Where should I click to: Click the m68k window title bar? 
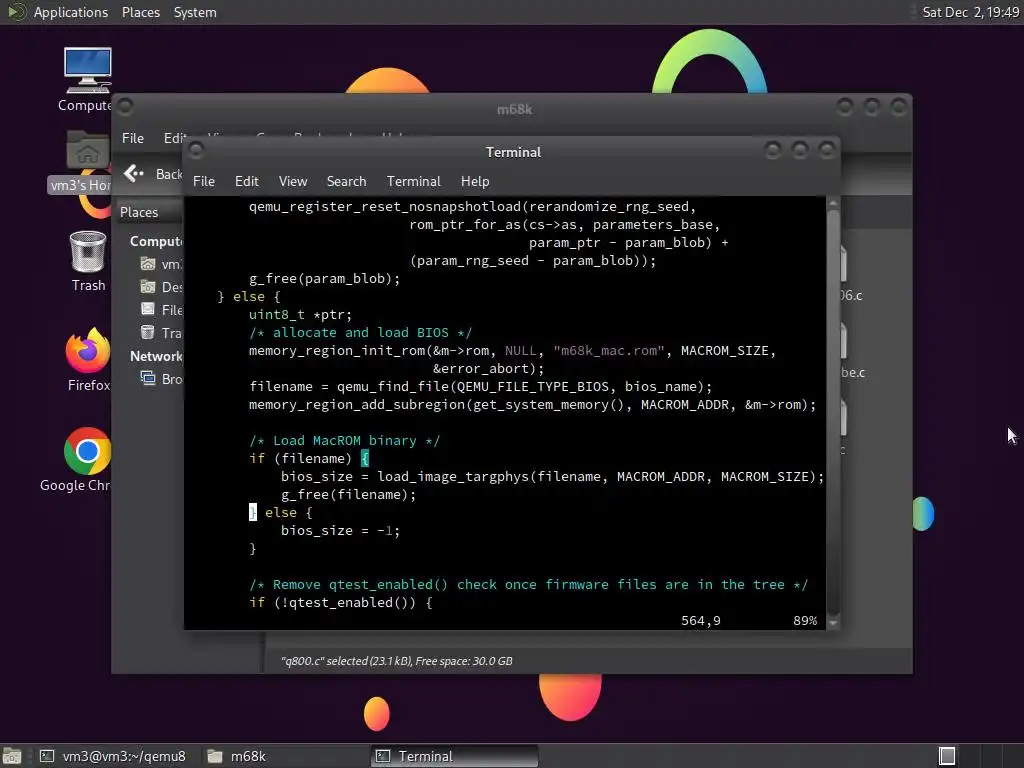(514, 109)
